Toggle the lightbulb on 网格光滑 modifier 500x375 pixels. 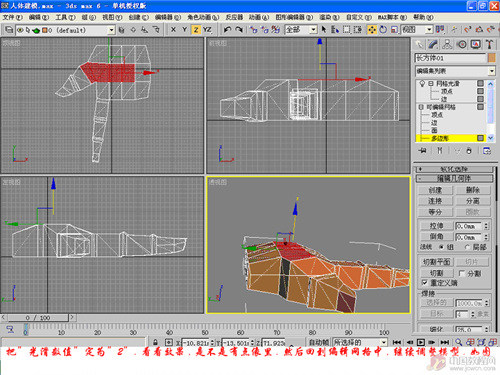coord(422,83)
